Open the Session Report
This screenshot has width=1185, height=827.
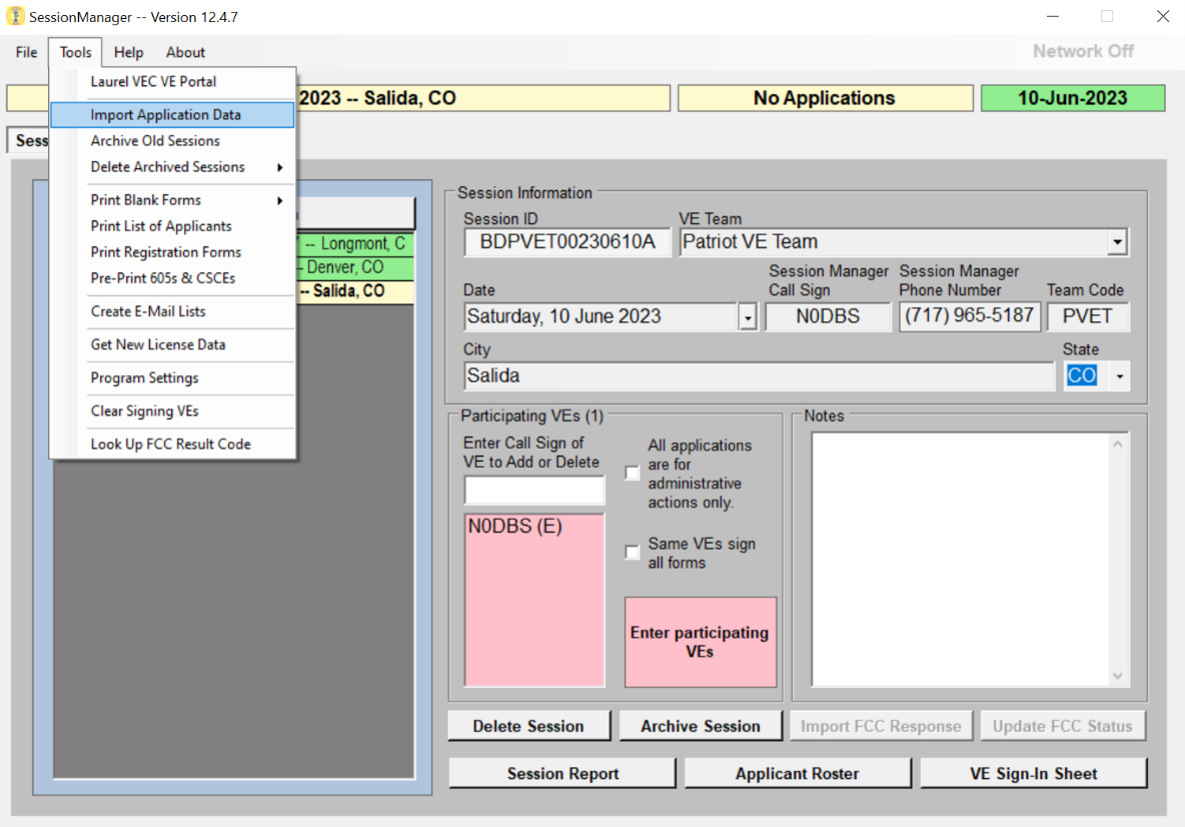click(562, 773)
